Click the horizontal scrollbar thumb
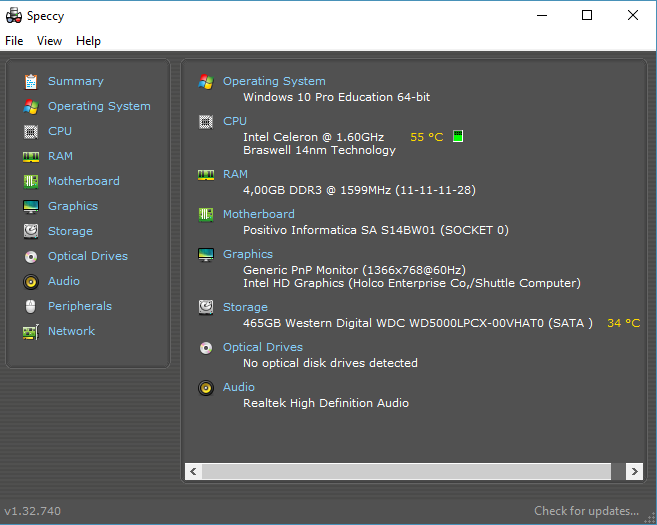This screenshot has width=657, height=525. [406, 471]
